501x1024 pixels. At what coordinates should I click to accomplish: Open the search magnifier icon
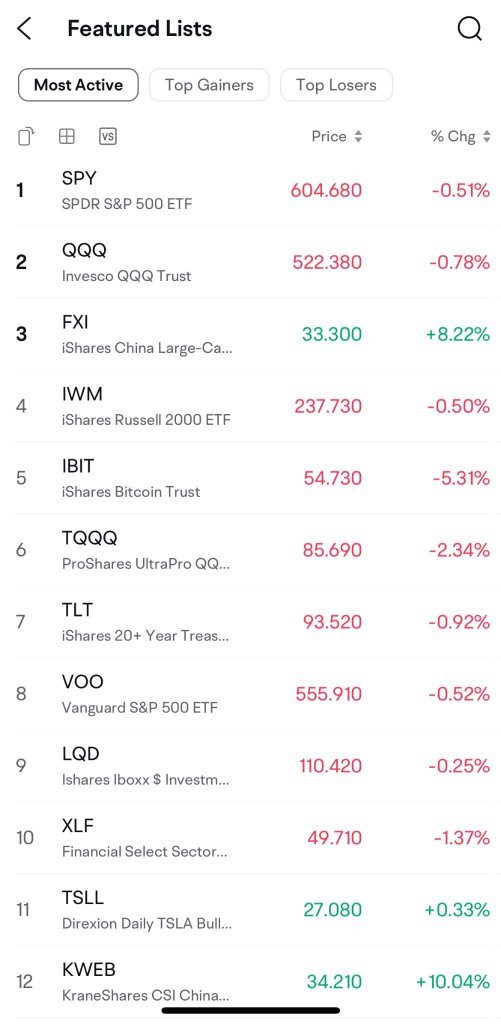[x=469, y=29]
